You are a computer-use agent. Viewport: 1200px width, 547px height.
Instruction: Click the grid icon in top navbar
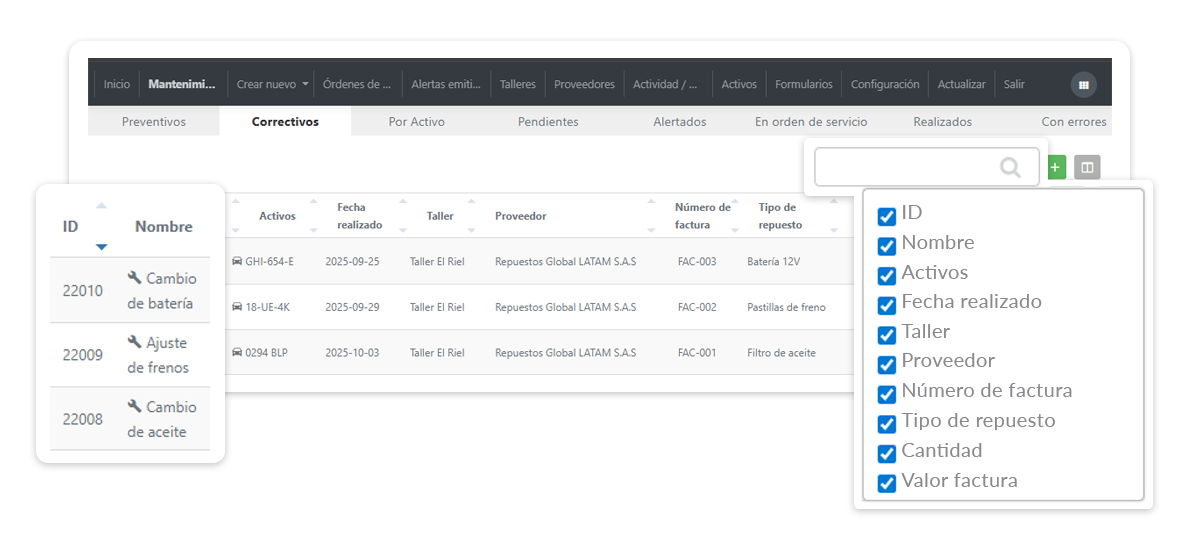pos(1083,85)
